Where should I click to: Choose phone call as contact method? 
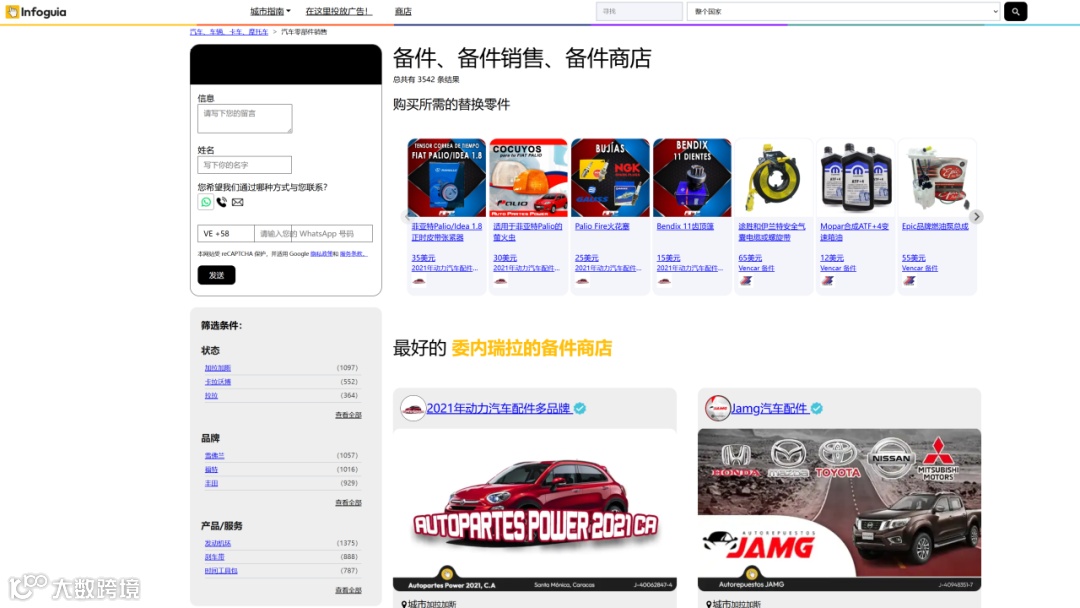click(222, 202)
